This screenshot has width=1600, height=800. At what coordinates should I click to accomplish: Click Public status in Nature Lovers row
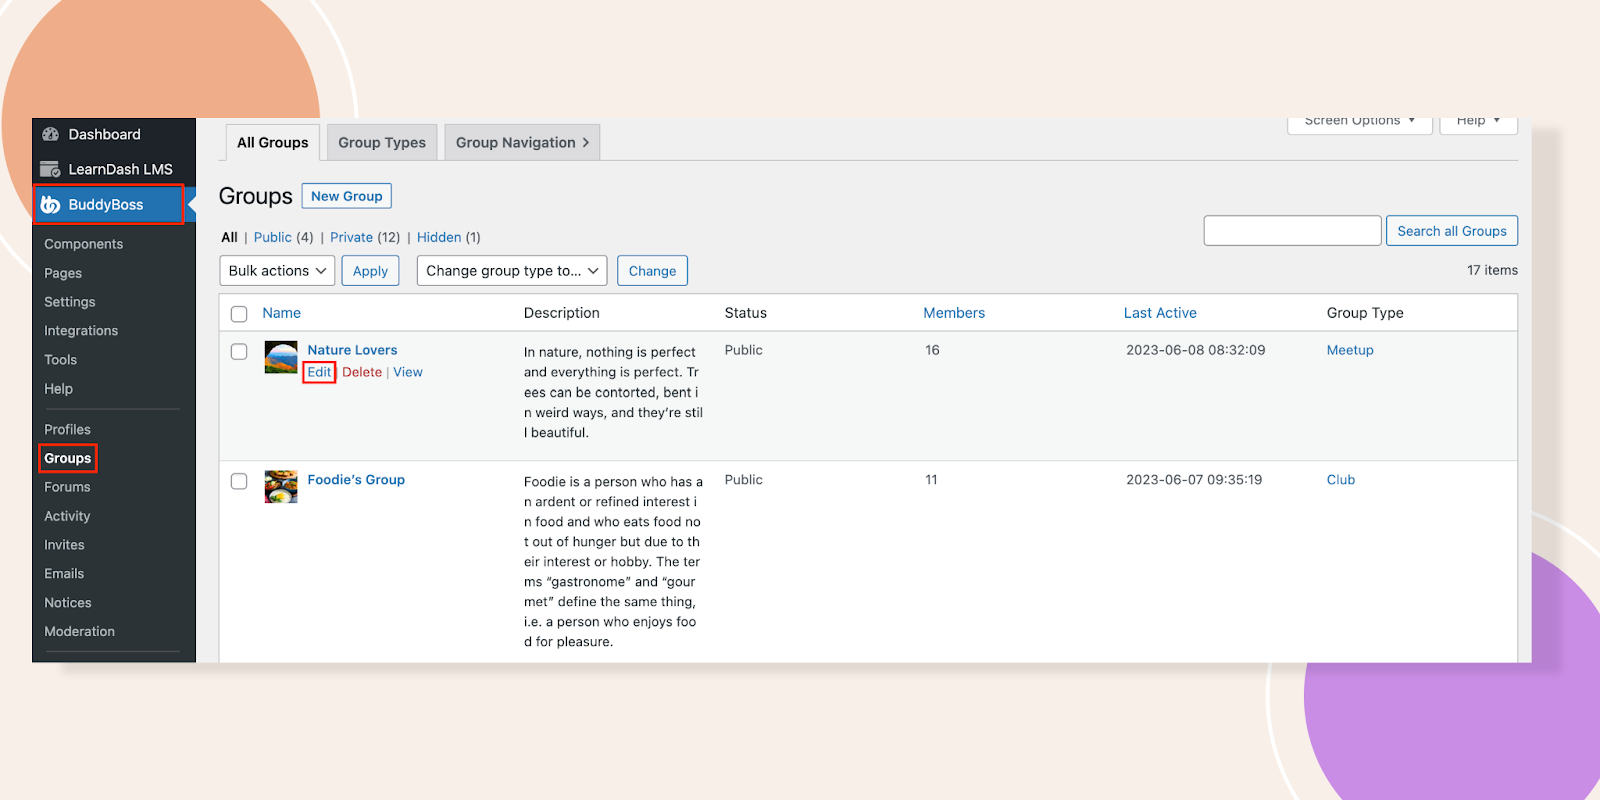coord(744,350)
